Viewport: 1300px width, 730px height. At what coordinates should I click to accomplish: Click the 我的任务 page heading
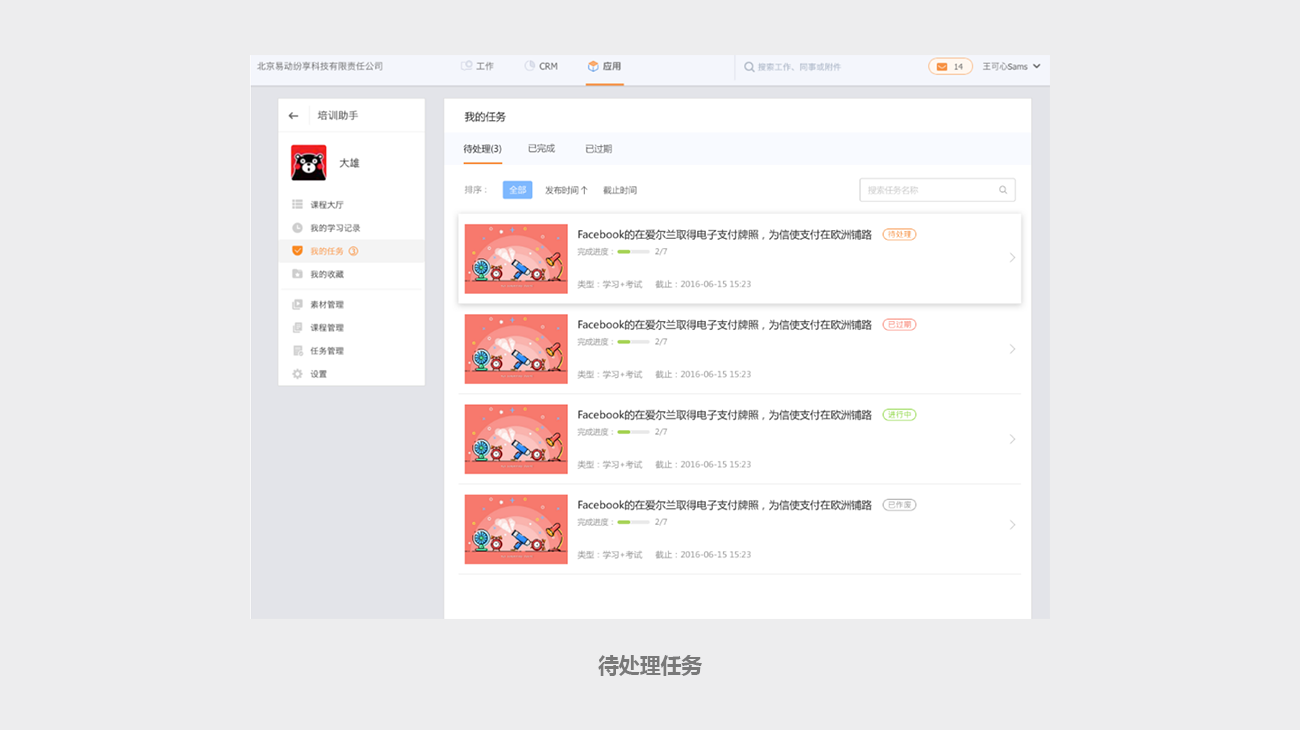(x=485, y=117)
